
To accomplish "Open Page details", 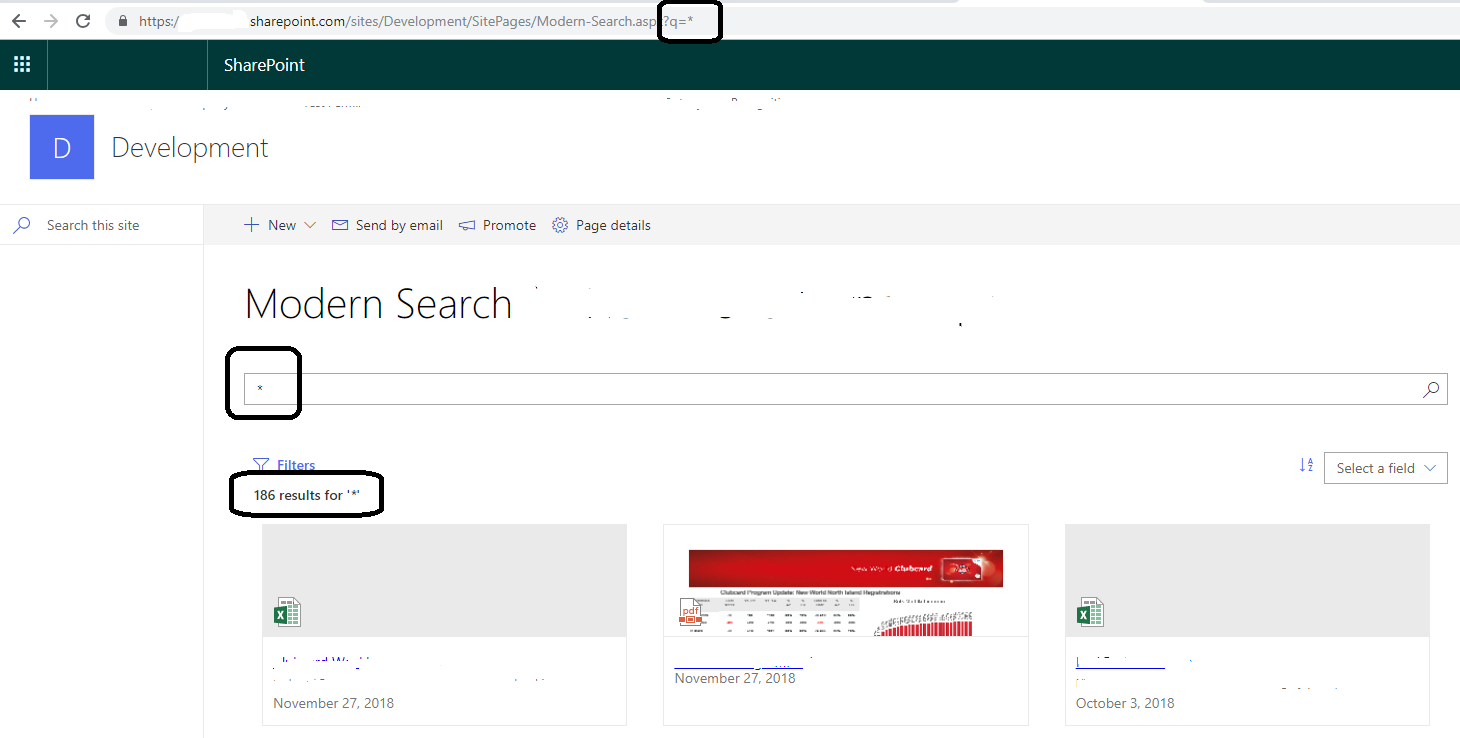I will tap(601, 225).
